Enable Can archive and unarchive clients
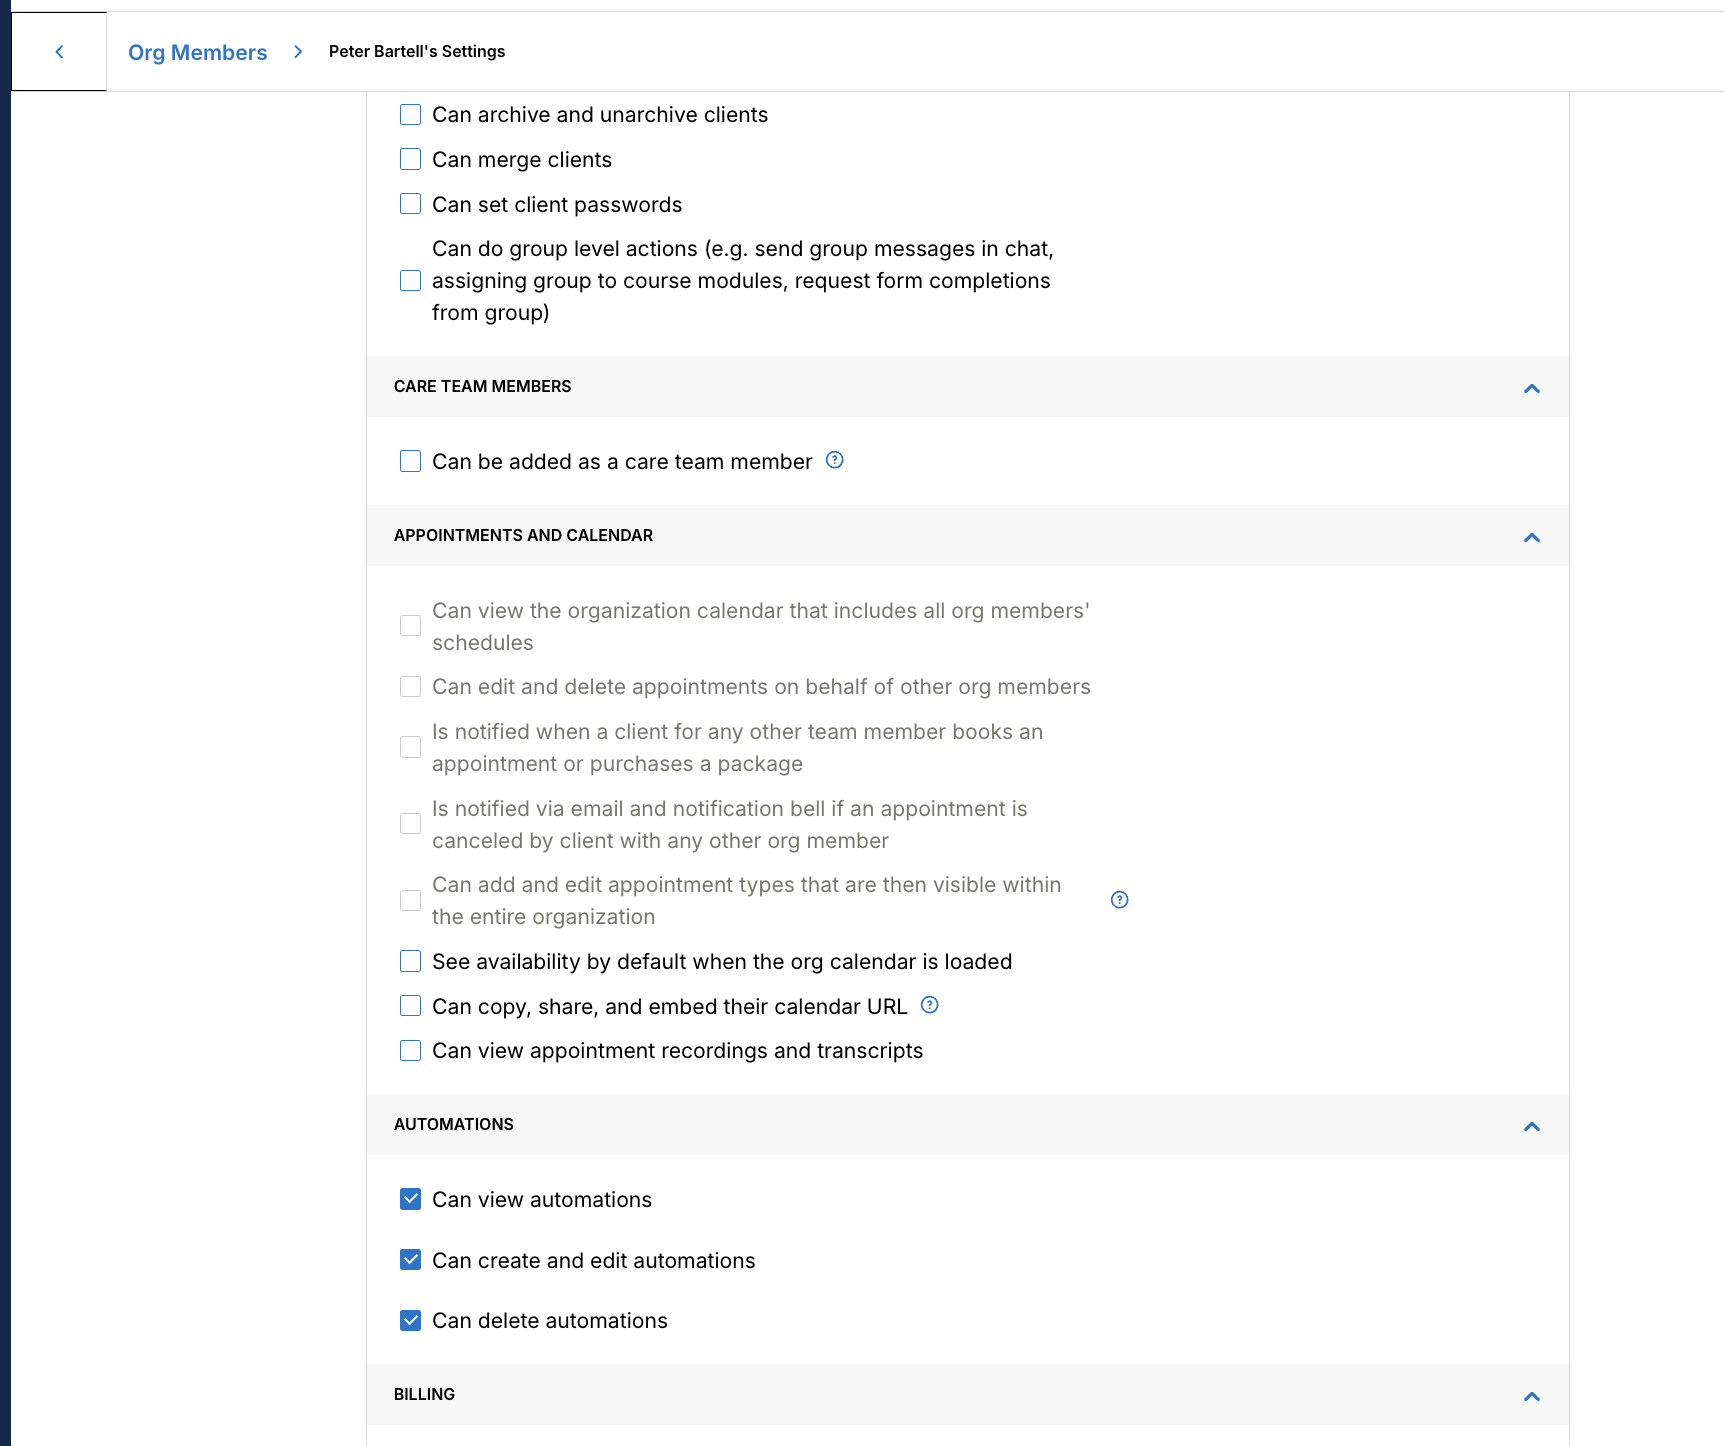This screenshot has height=1446, width=1724. point(410,114)
